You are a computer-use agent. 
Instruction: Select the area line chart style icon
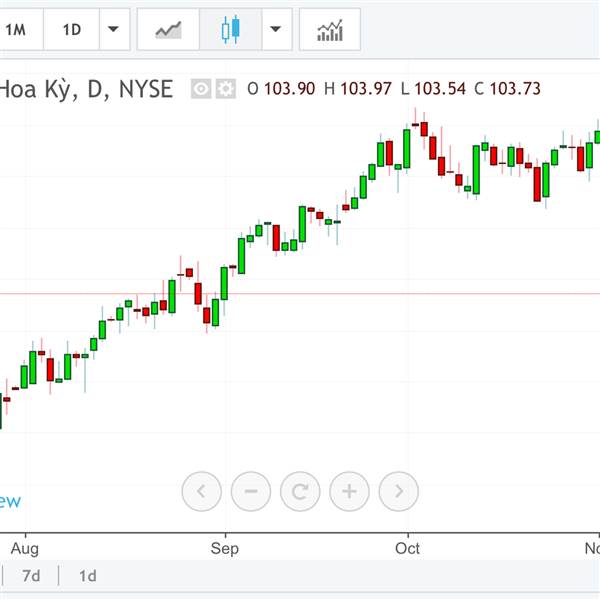pos(168,30)
